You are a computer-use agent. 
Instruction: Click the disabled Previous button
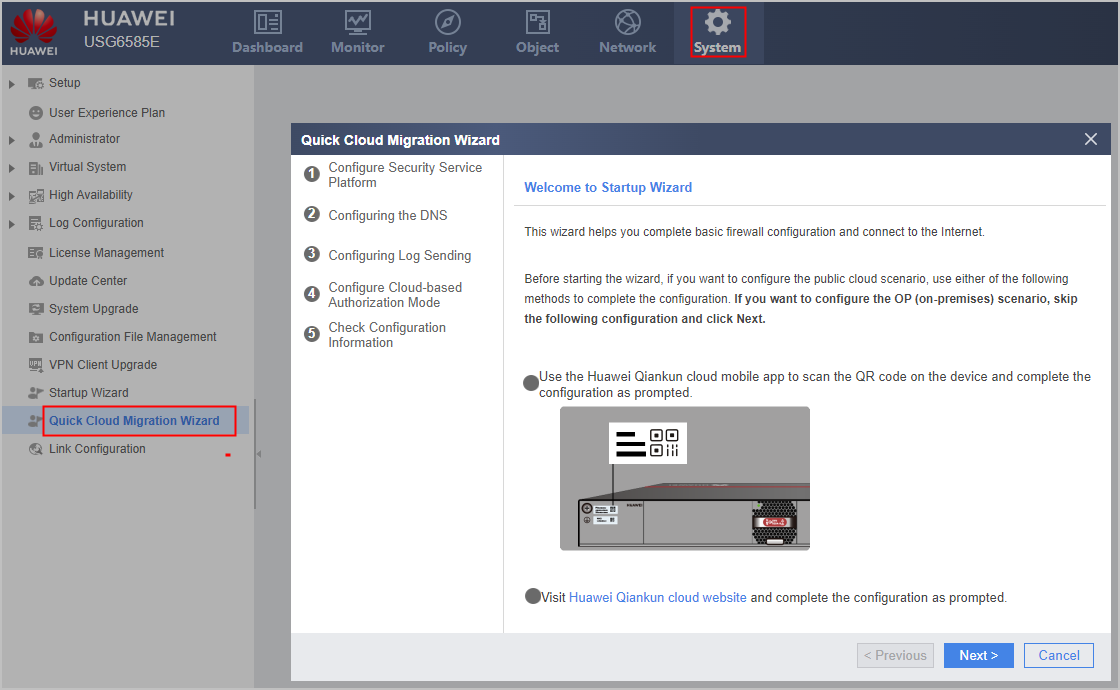click(895, 656)
